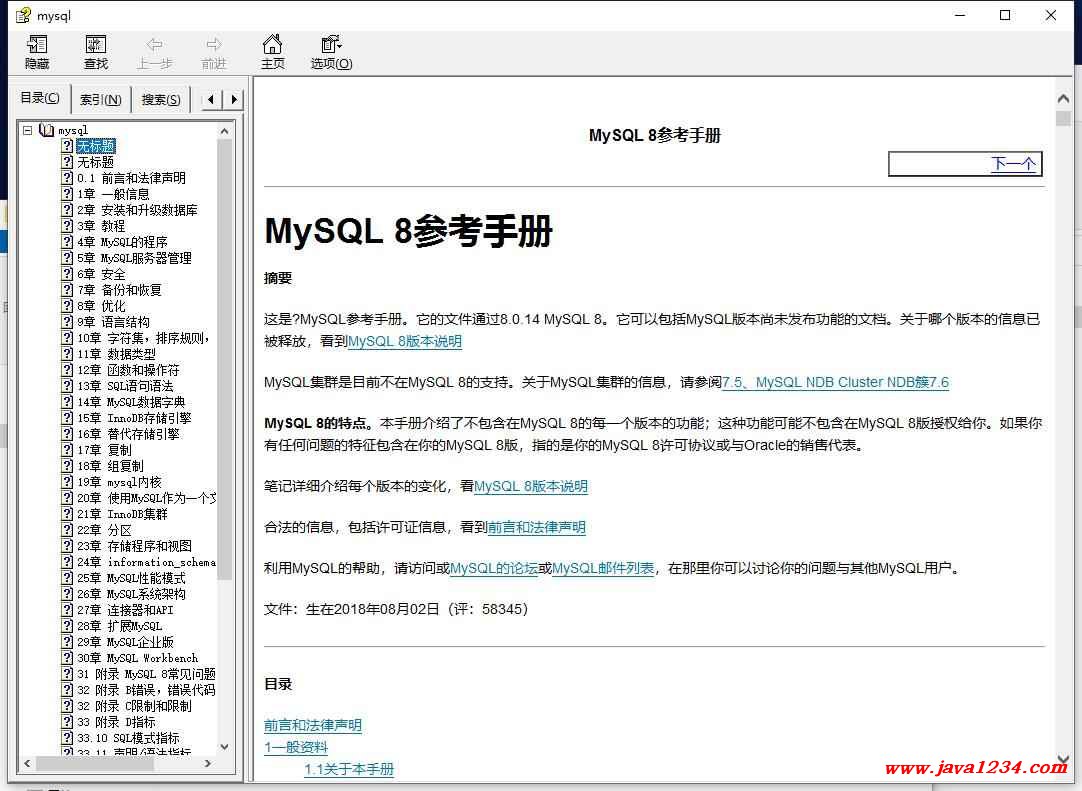Select 33.10 SQL模式指标 tree item
The width and height of the screenshot is (1082, 791).
pyautogui.click(x=128, y=738)
